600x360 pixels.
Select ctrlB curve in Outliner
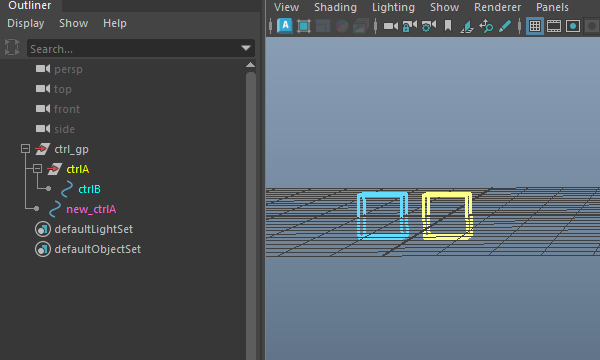pos(89,189)
